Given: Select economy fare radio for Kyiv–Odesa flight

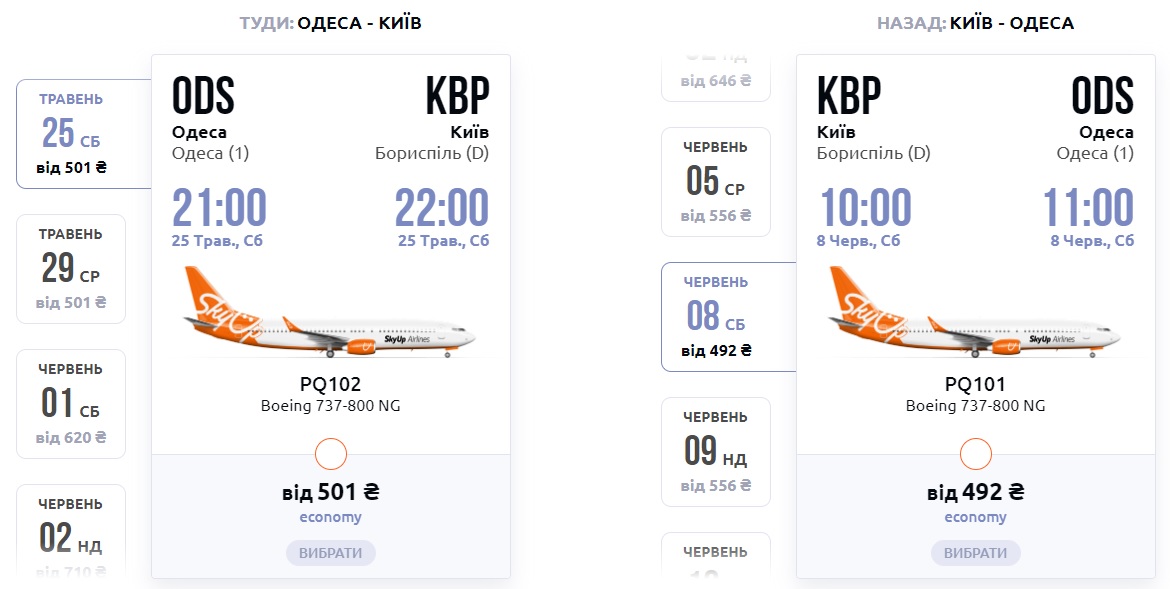Looking at the screenshot, I should tap(976, 454).
